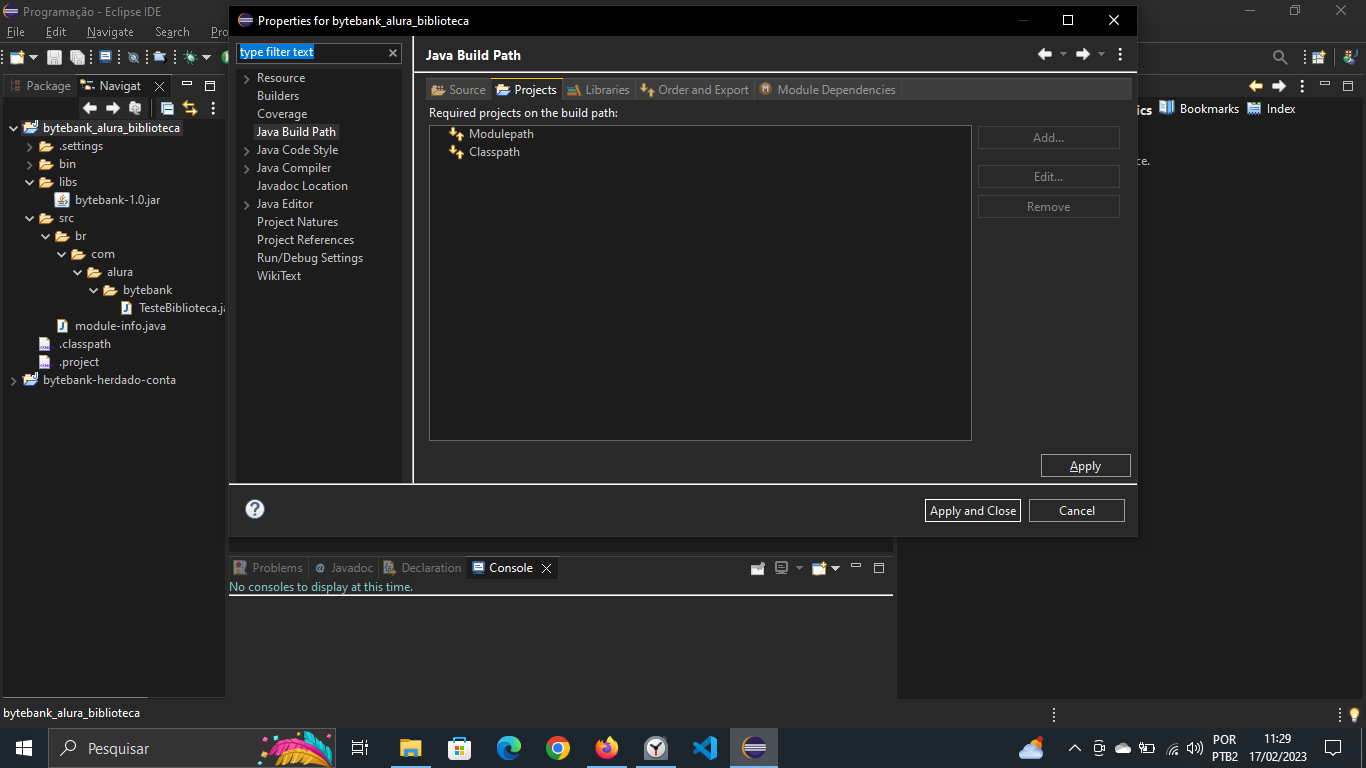Click the dialog Back history arrow icon

(1045, 54)
